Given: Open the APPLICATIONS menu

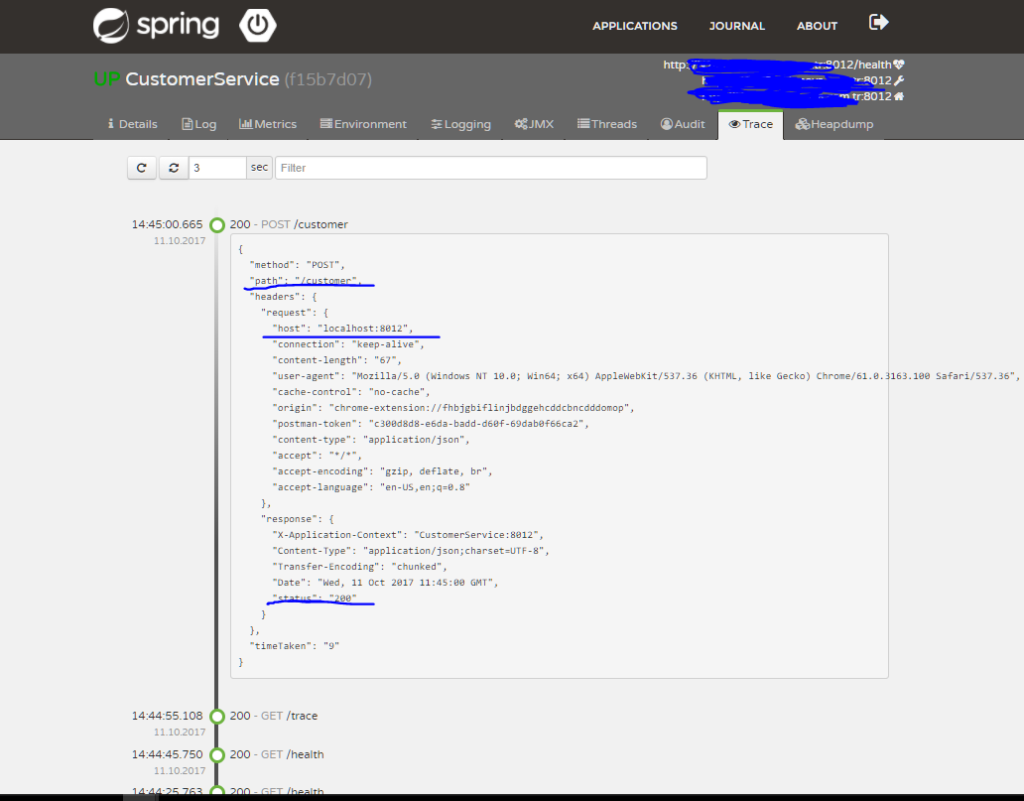Looking at the screenshot, I should click(x=634, y=25).
